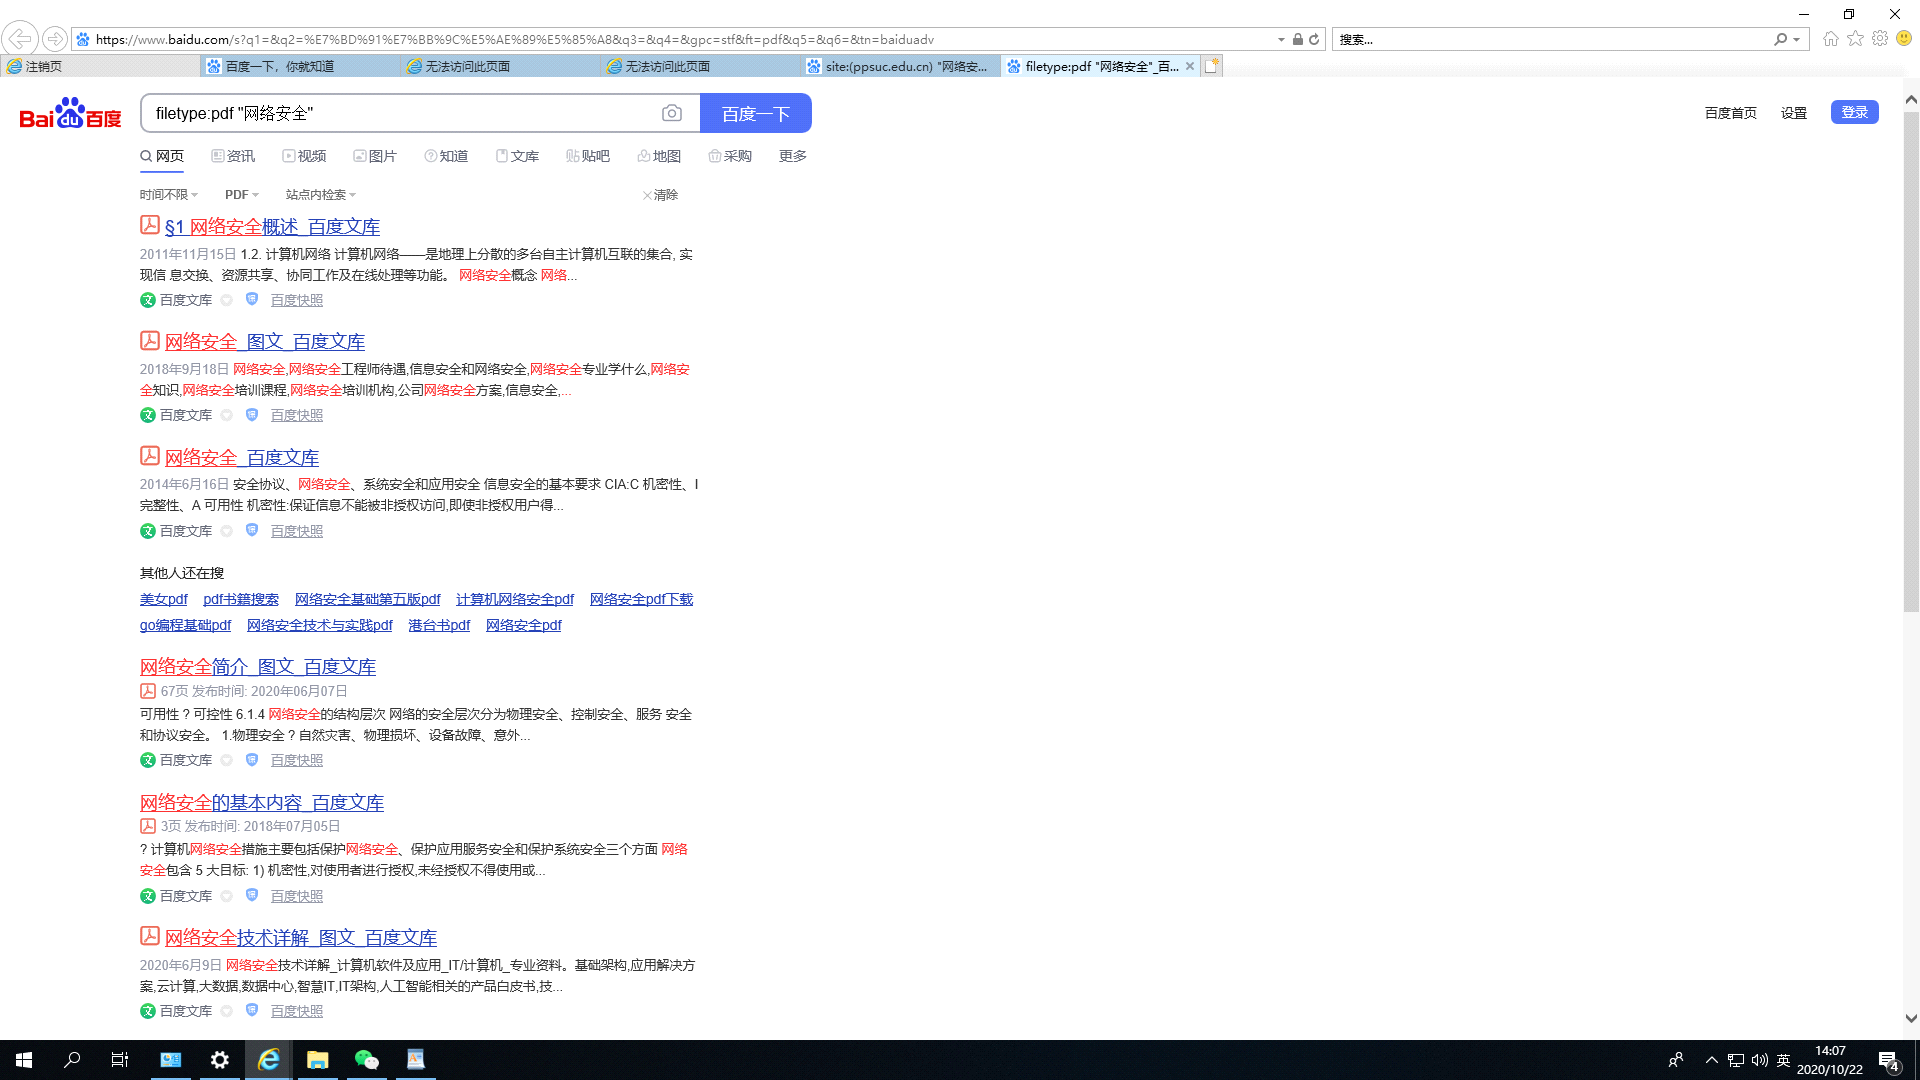
Task: Switch to the 图片 search tab
Action: [x=375, y=156]
